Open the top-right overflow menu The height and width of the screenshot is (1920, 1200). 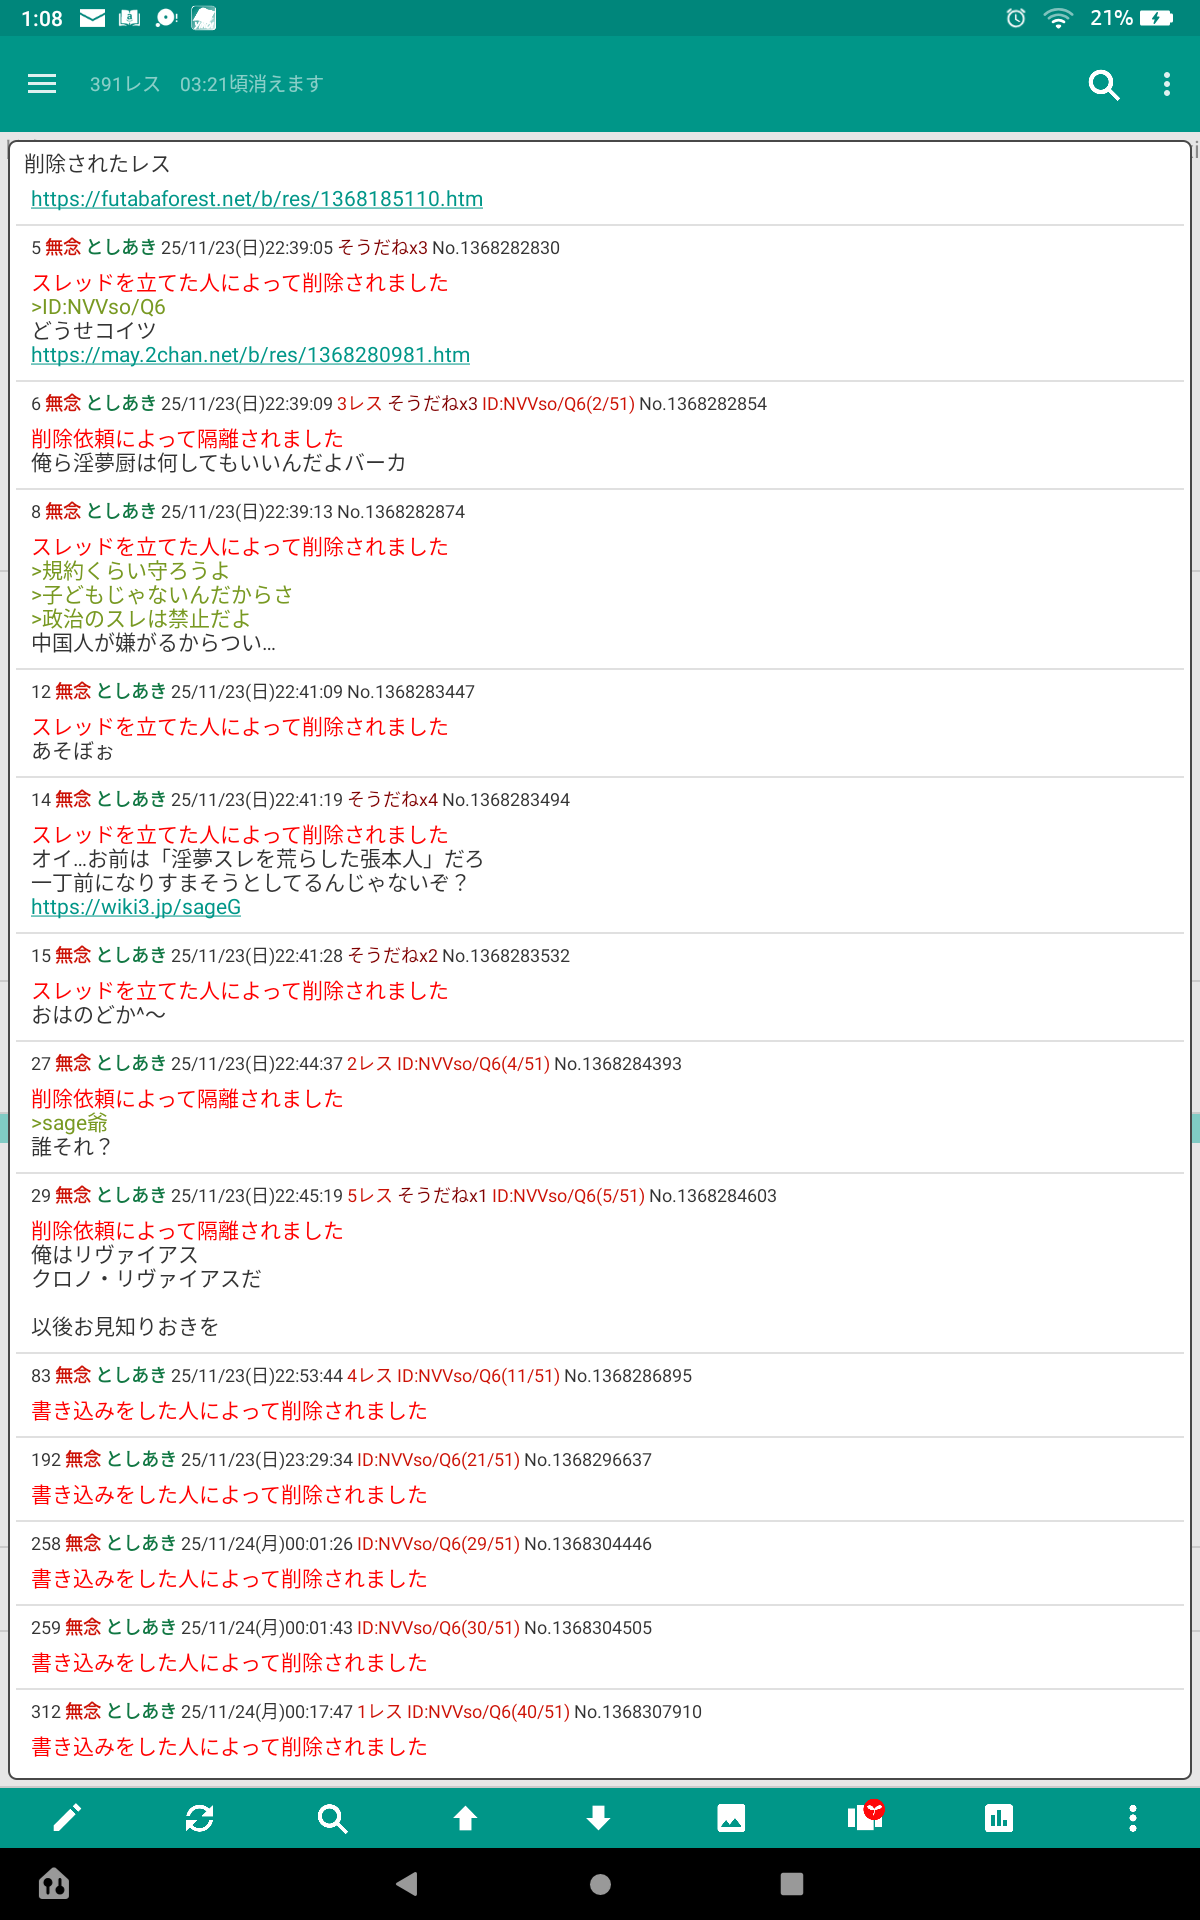pyautogui.click(x=1166, y=85)
